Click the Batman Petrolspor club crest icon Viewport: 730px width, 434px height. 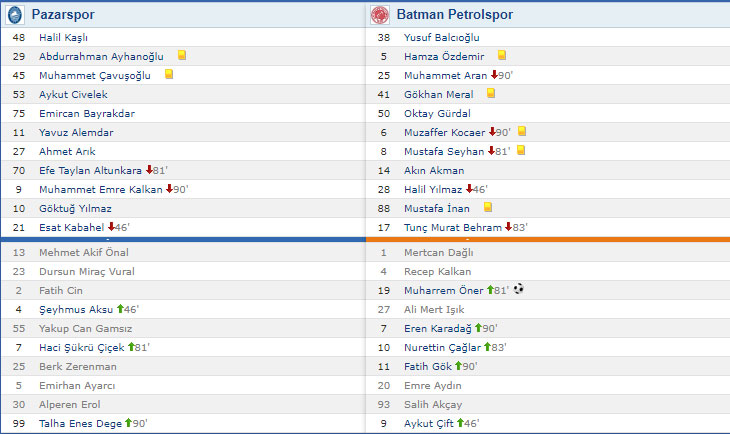click(x=381, y=14)
